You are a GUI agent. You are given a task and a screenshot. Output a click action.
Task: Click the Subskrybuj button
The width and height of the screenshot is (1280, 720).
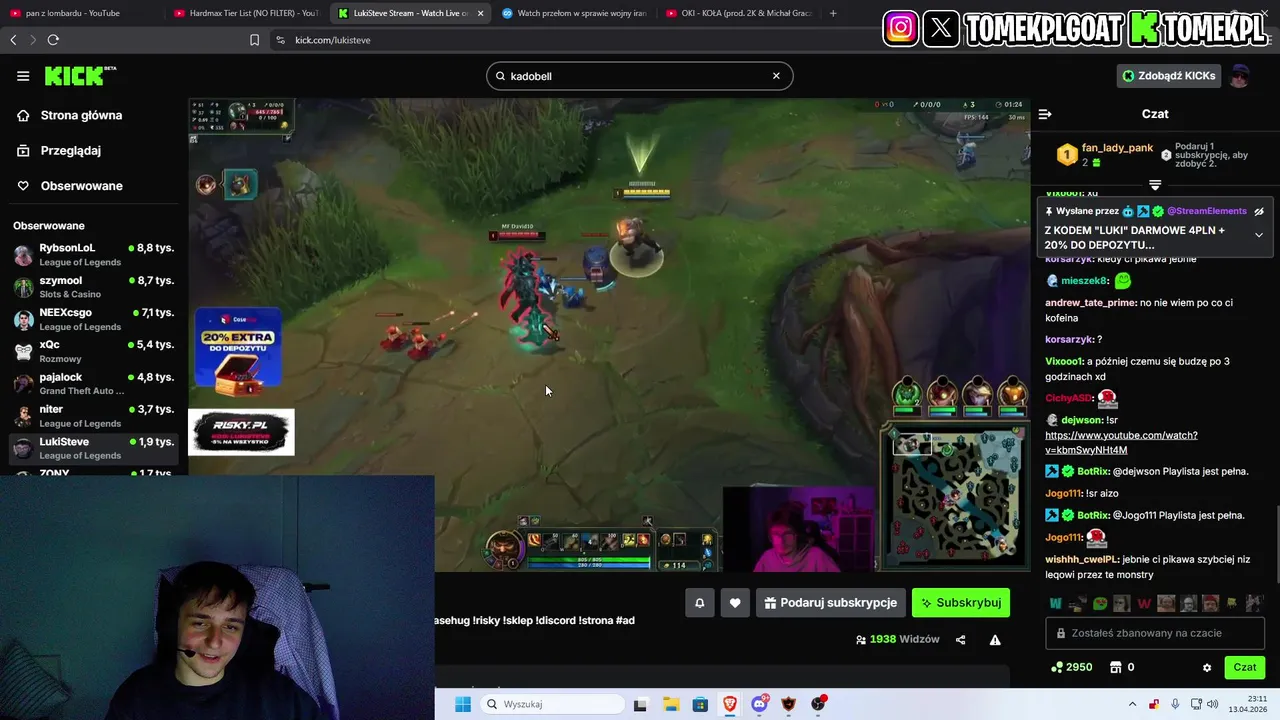pyautogui.click(x=961, y=603)
